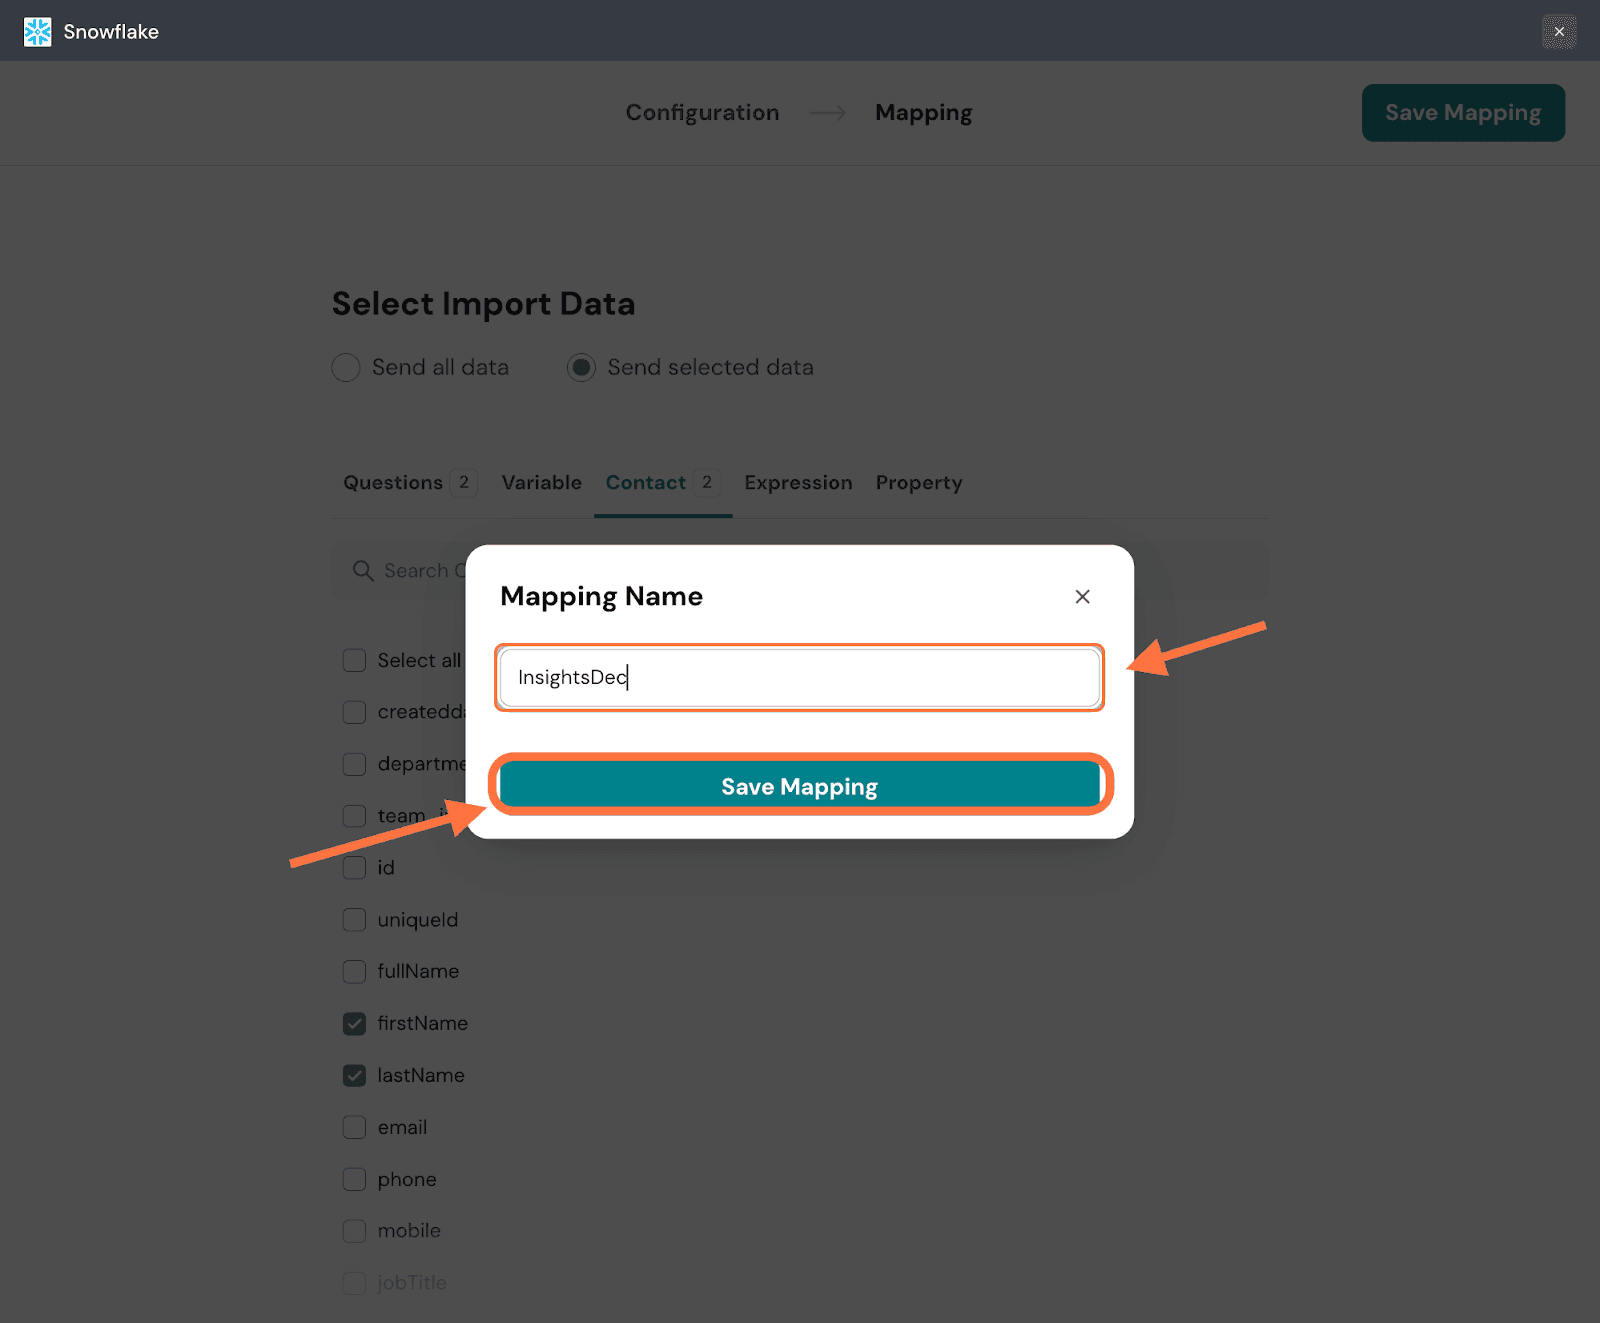Close the Mapping Name dialog
The image size is (1600, 1323).
[x=1082, y=597]
